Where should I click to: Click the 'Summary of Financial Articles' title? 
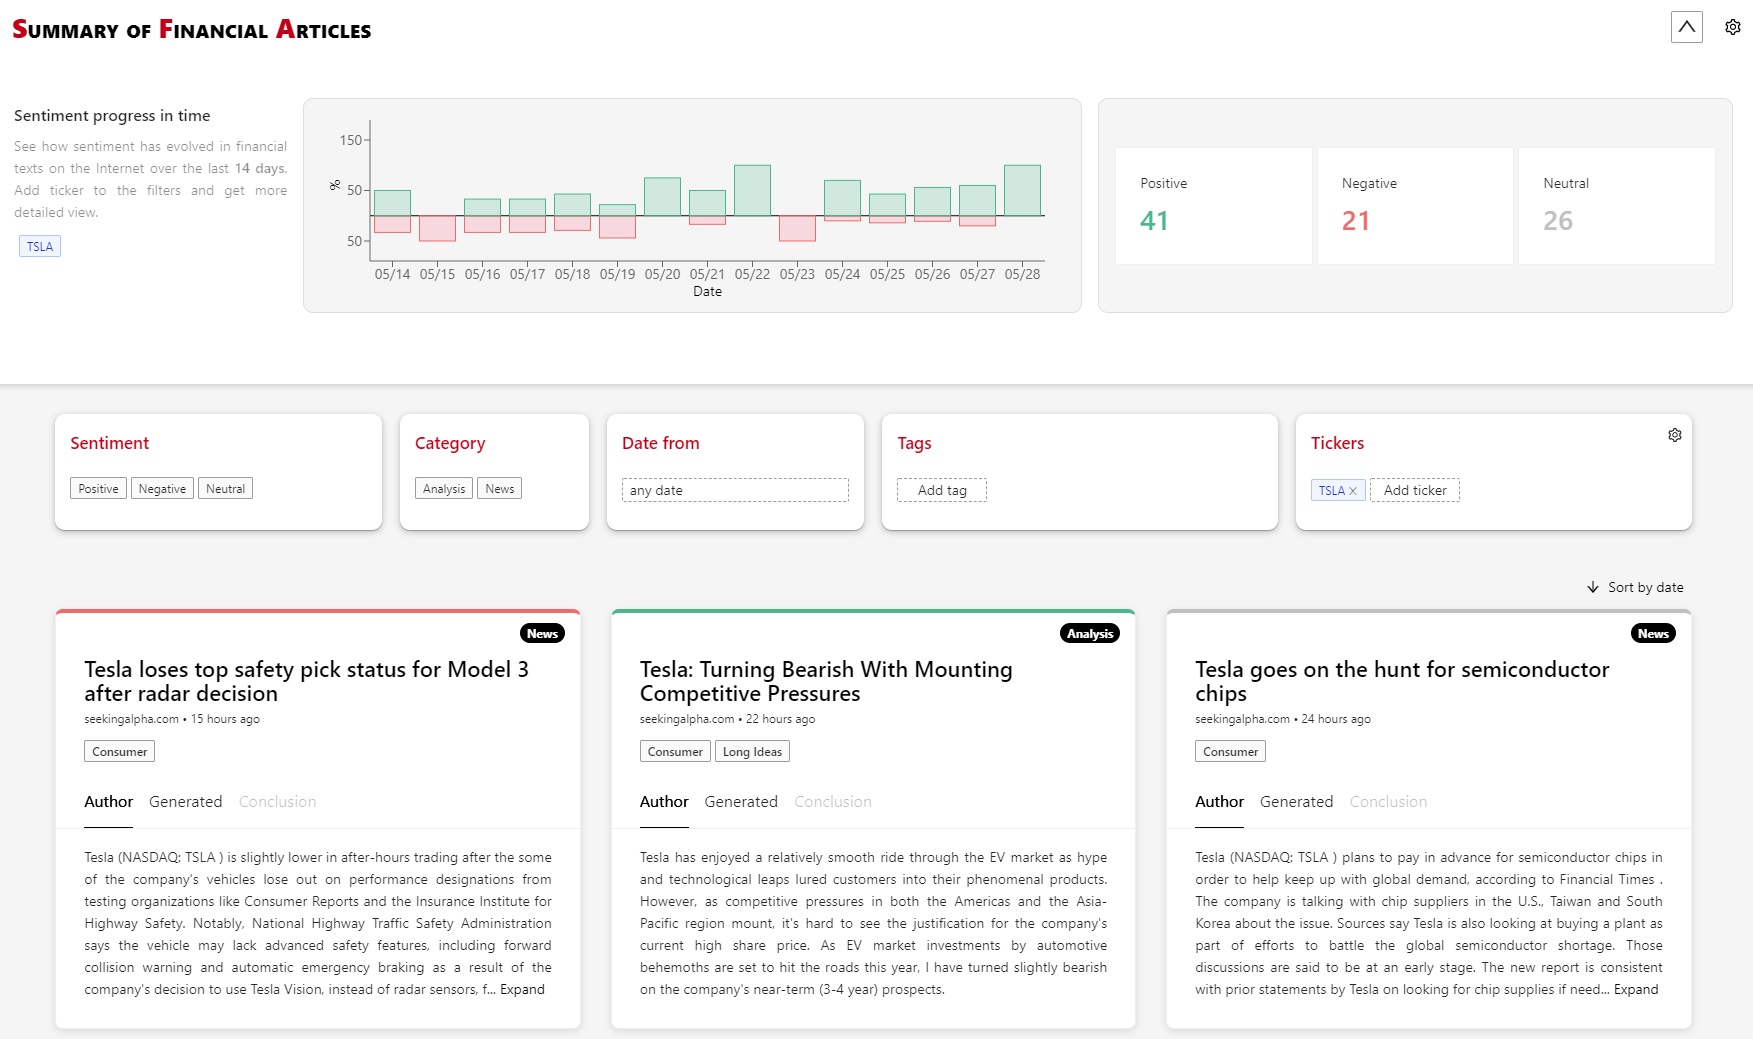(191, 30)
